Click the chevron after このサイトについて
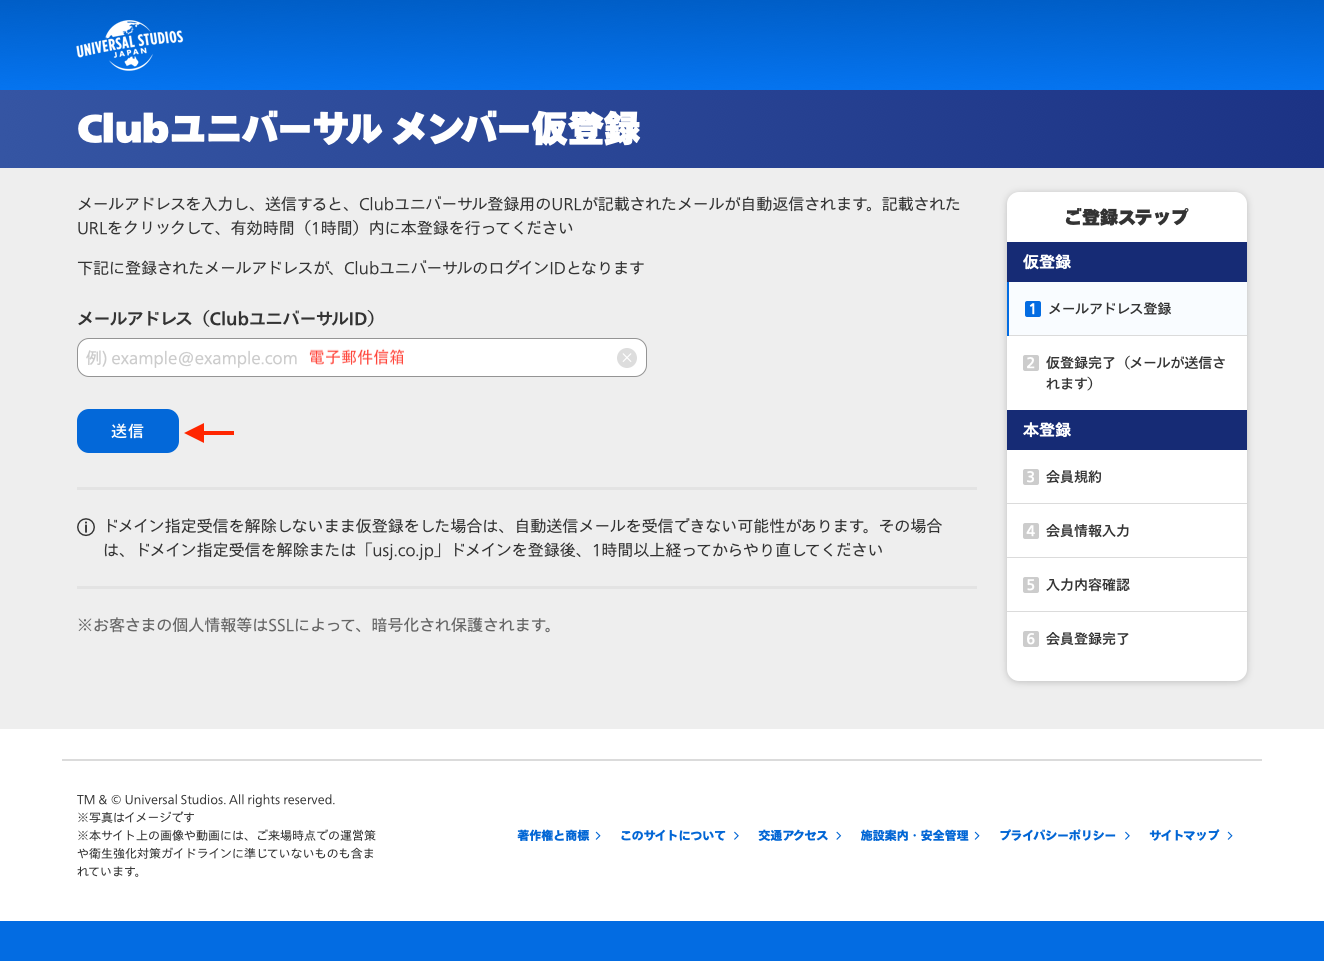Viewport: 1324px width, 961px height. click(x=736, y=836)
